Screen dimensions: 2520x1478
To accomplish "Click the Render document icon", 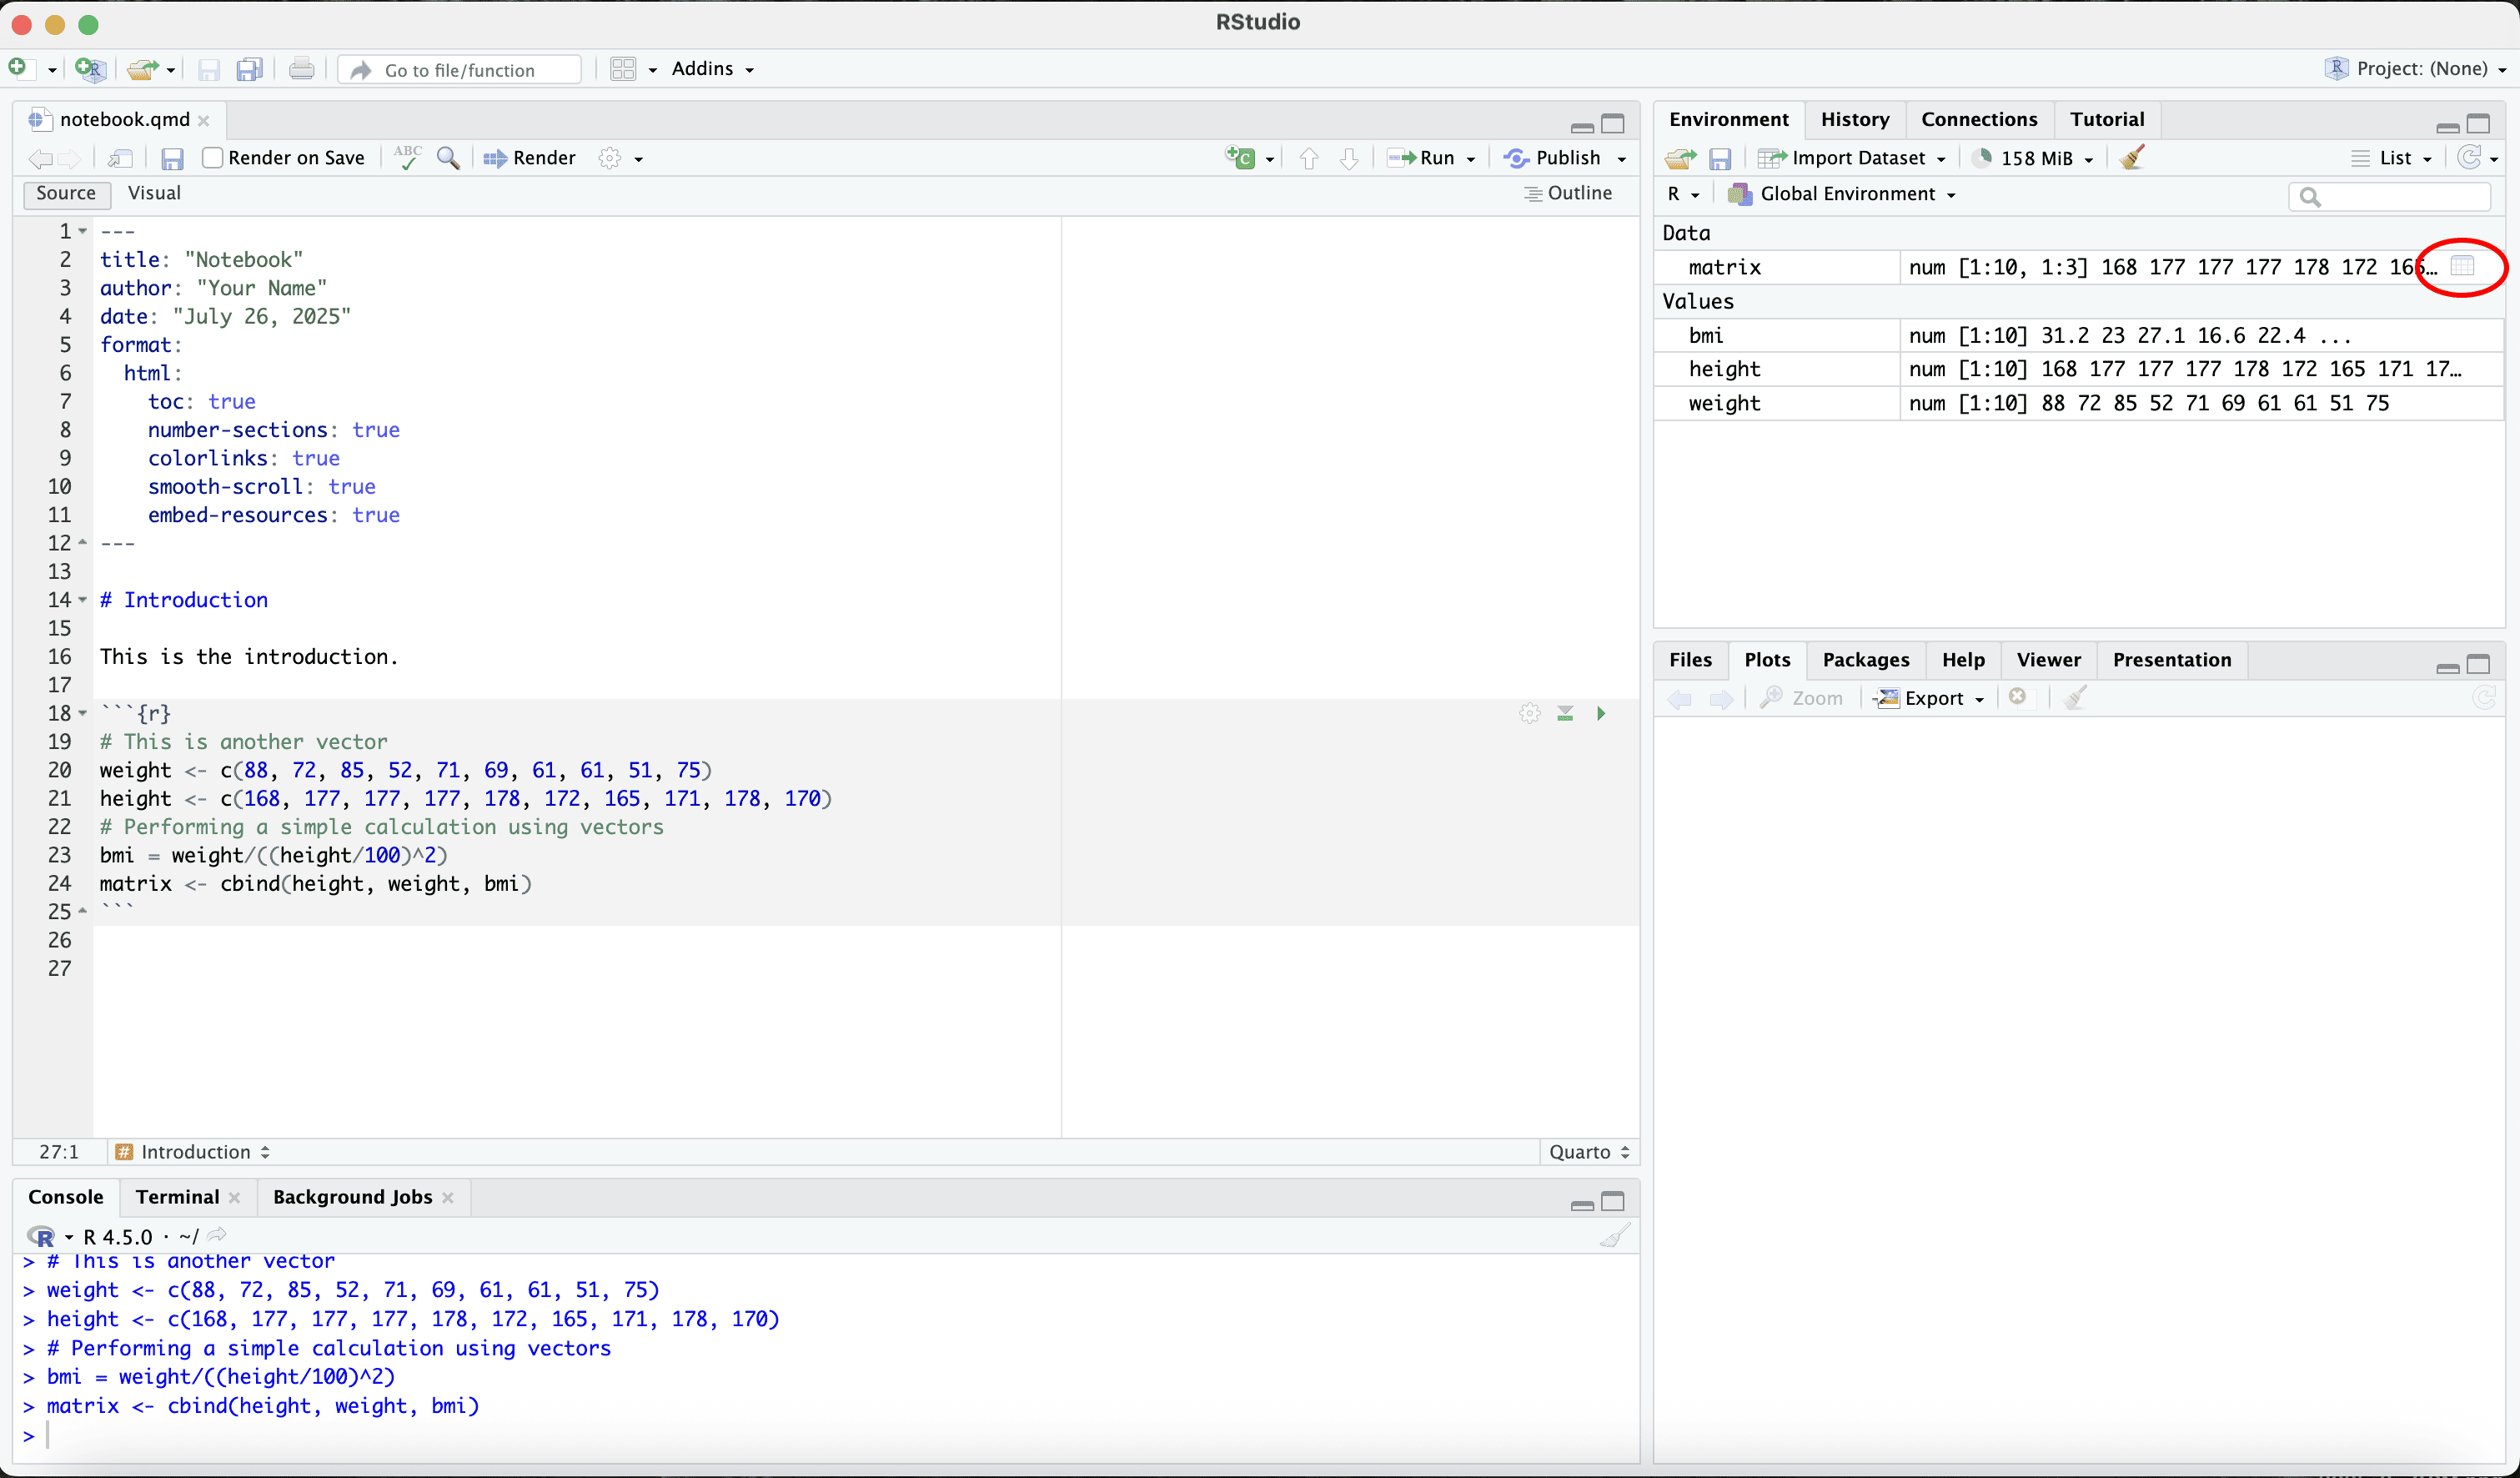I will 529,158.
